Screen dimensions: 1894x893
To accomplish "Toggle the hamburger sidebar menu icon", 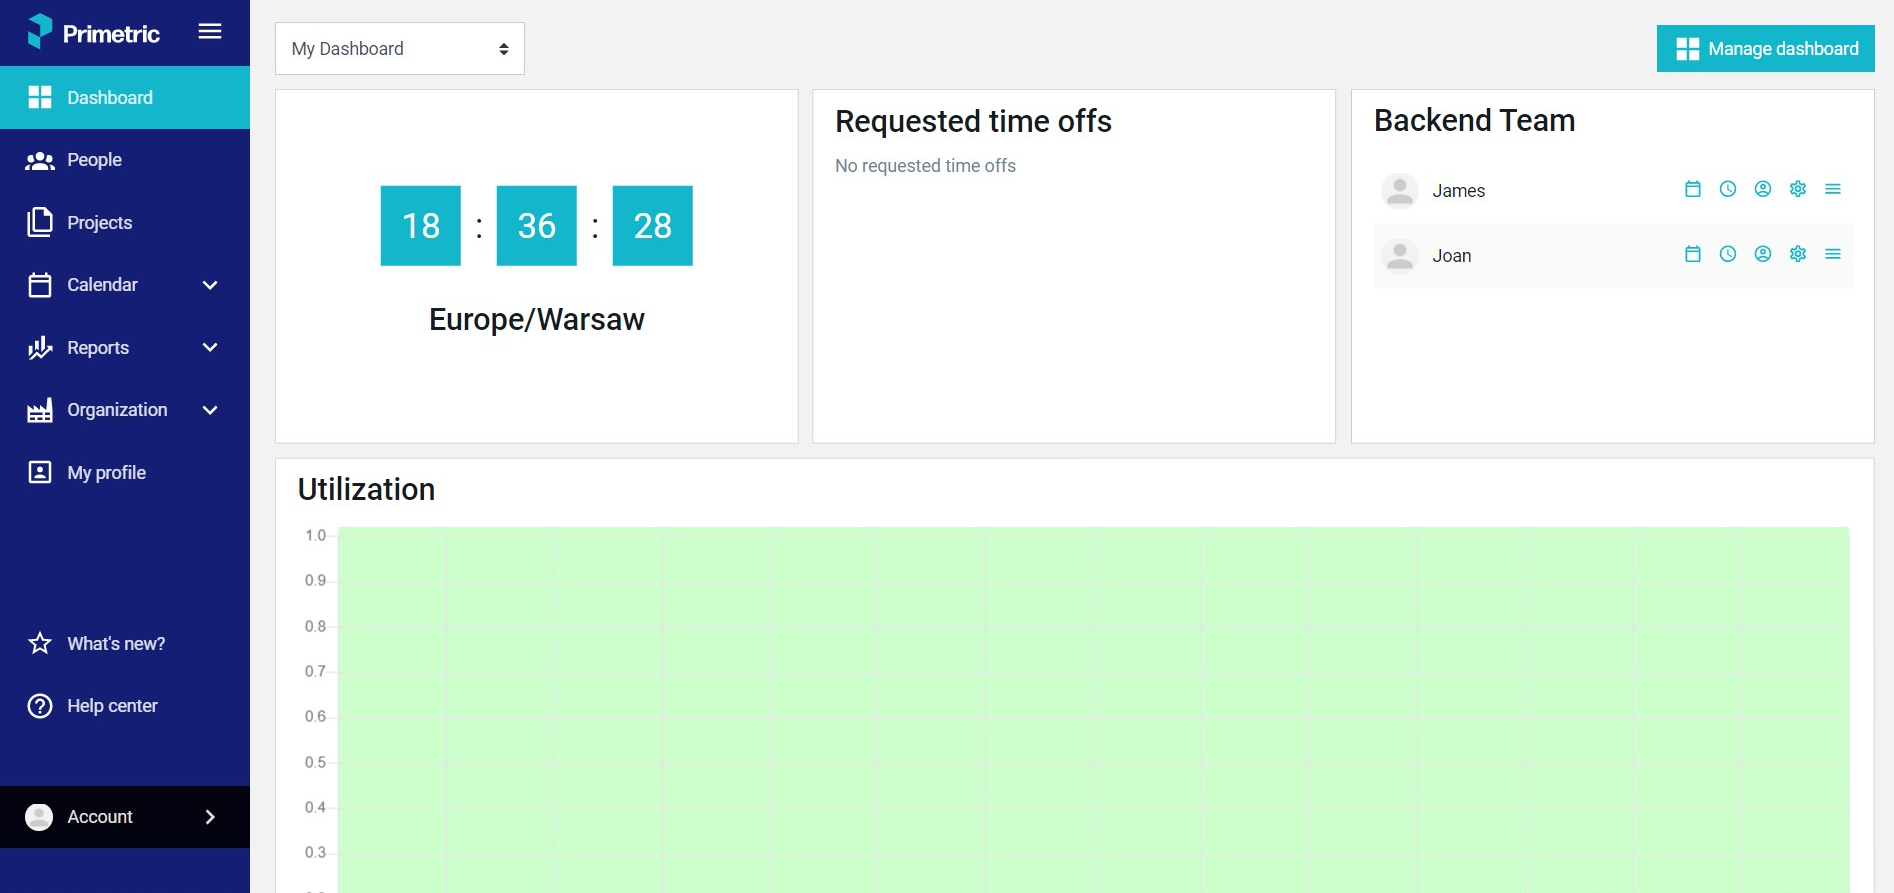I will [210, 31].
